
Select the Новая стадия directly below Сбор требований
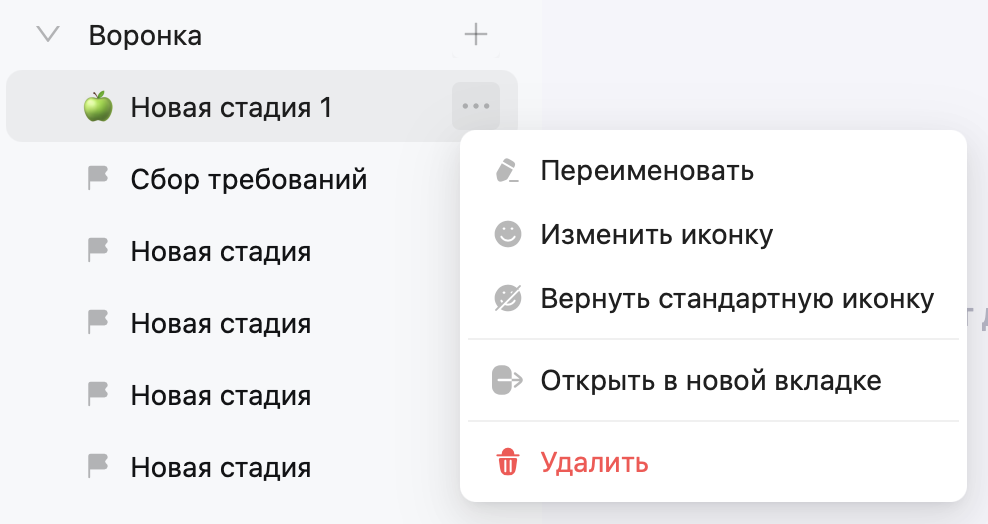pyautogui.click(x=220, y=252)
